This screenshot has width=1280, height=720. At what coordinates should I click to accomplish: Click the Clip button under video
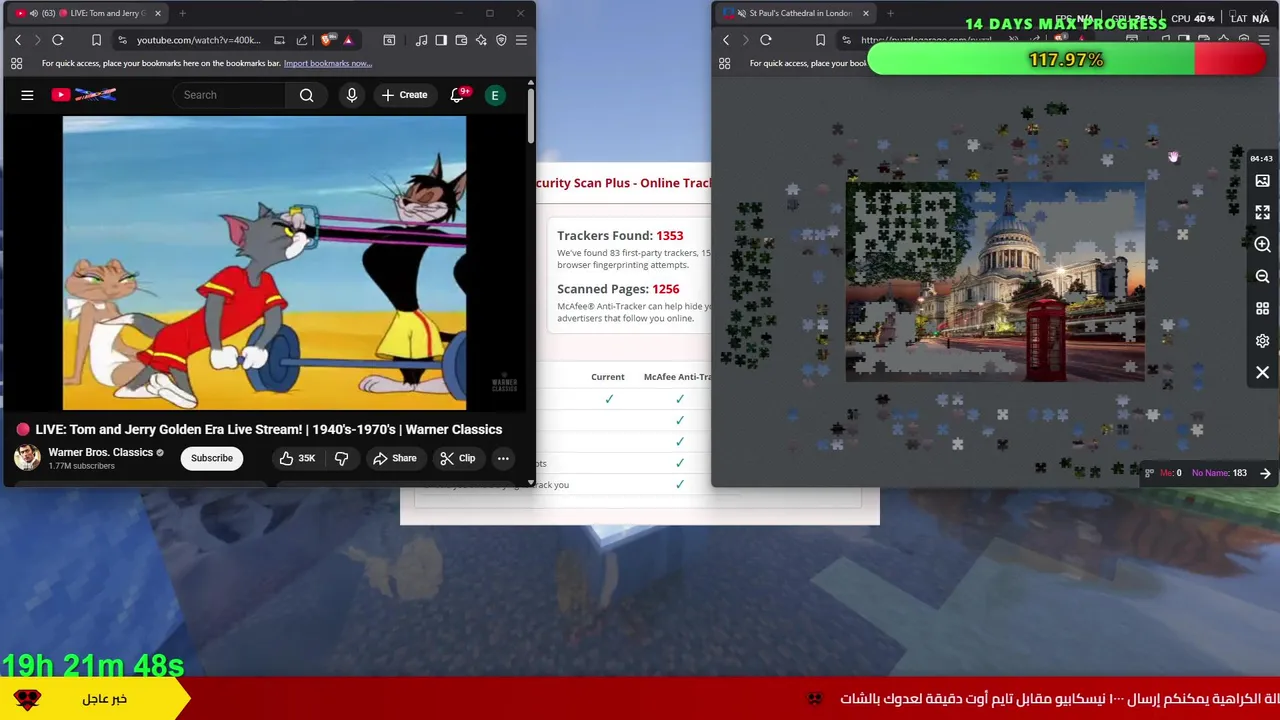[457, 458]
